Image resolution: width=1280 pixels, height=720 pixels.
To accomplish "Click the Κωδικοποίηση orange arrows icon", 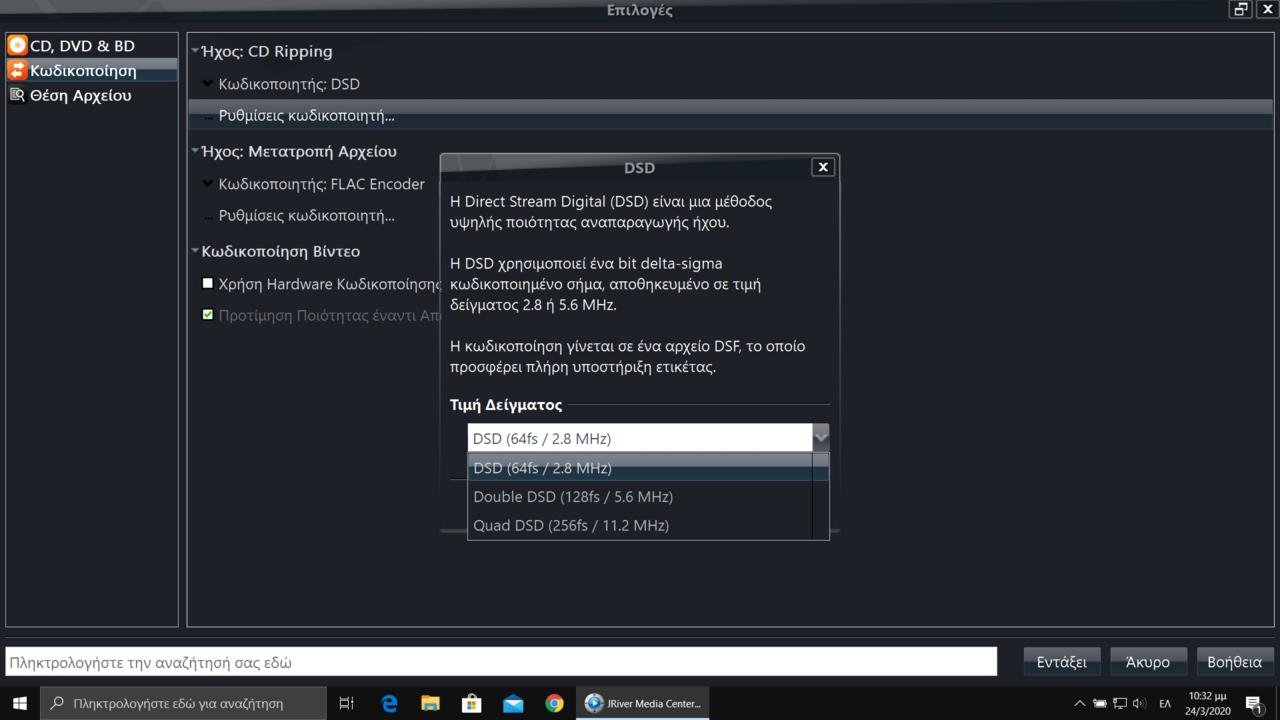I will click(x=17, y=71).
